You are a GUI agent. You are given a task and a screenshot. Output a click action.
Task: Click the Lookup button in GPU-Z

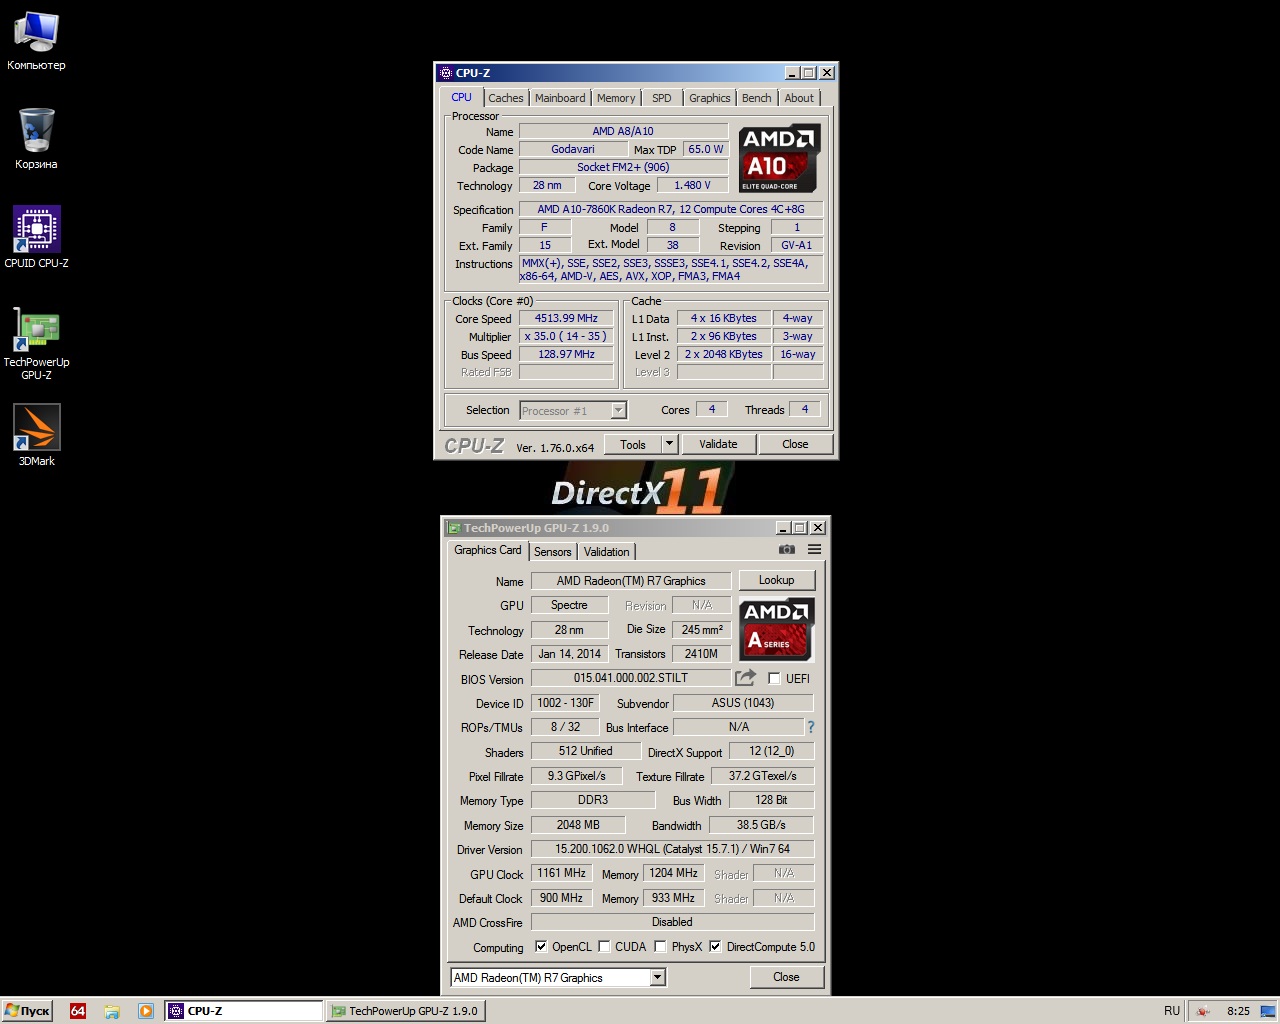click(777, 580)
